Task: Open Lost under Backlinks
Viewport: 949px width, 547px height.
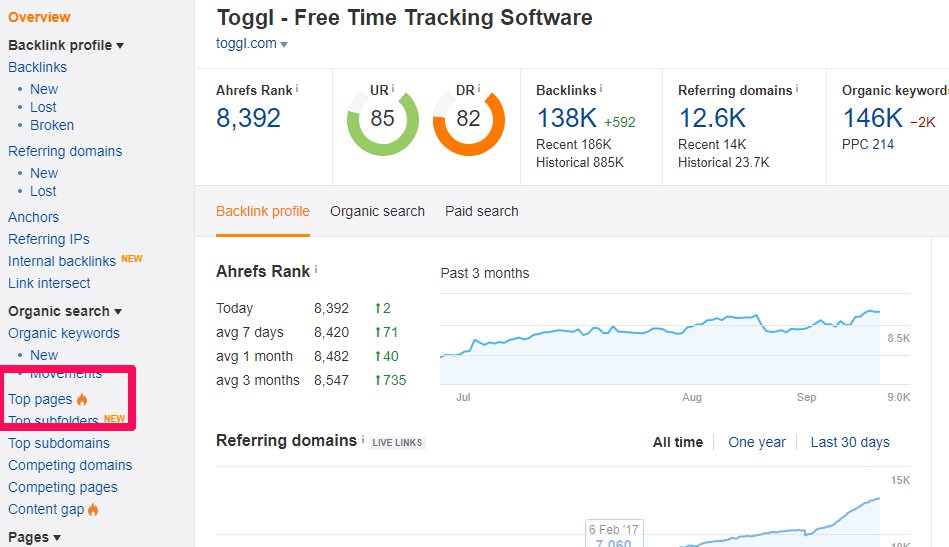Action: (43, 107)
